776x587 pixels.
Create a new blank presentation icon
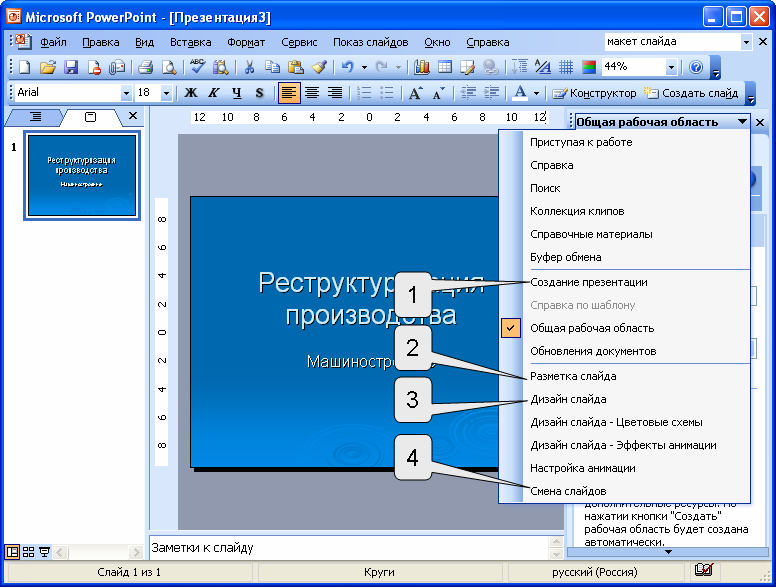[x=24, y=67]
